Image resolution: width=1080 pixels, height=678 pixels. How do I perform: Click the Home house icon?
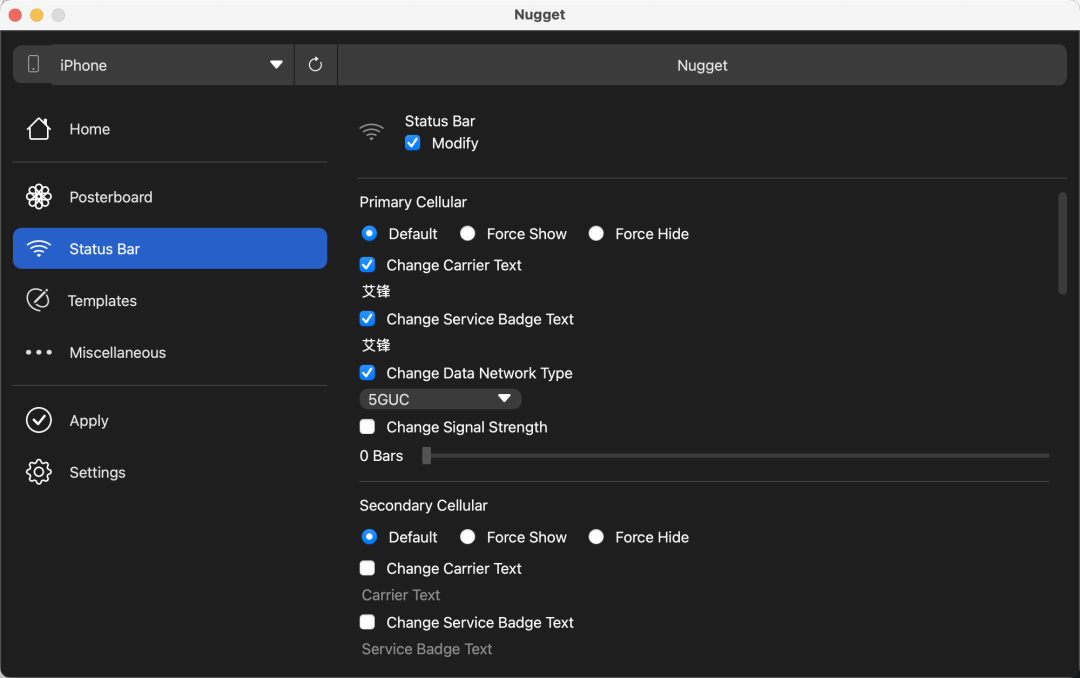pyautogui.click(x=39, y=129)
